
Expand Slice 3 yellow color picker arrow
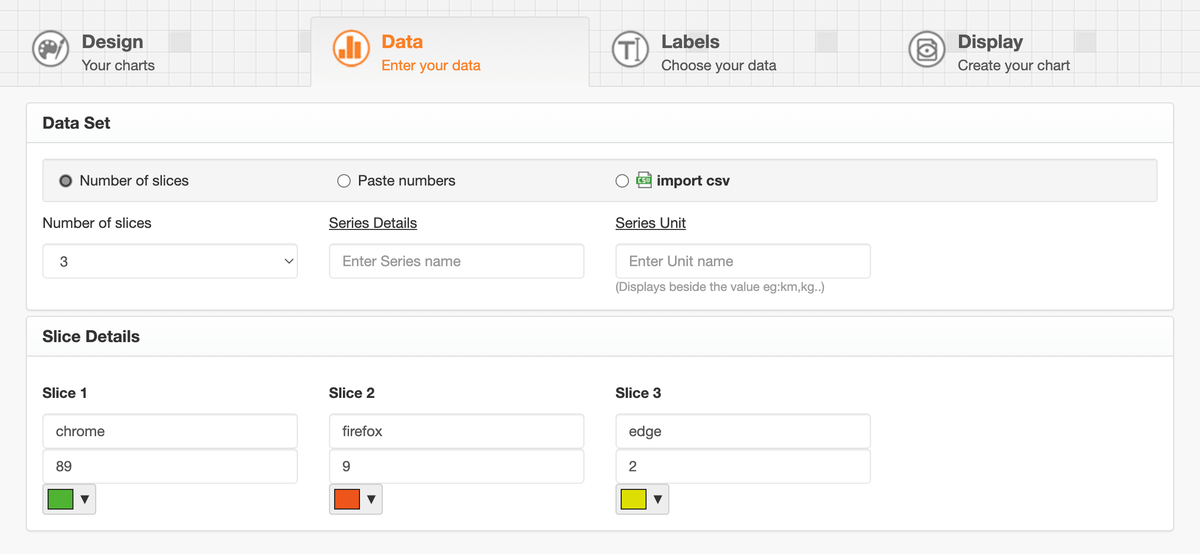[657, 499]
